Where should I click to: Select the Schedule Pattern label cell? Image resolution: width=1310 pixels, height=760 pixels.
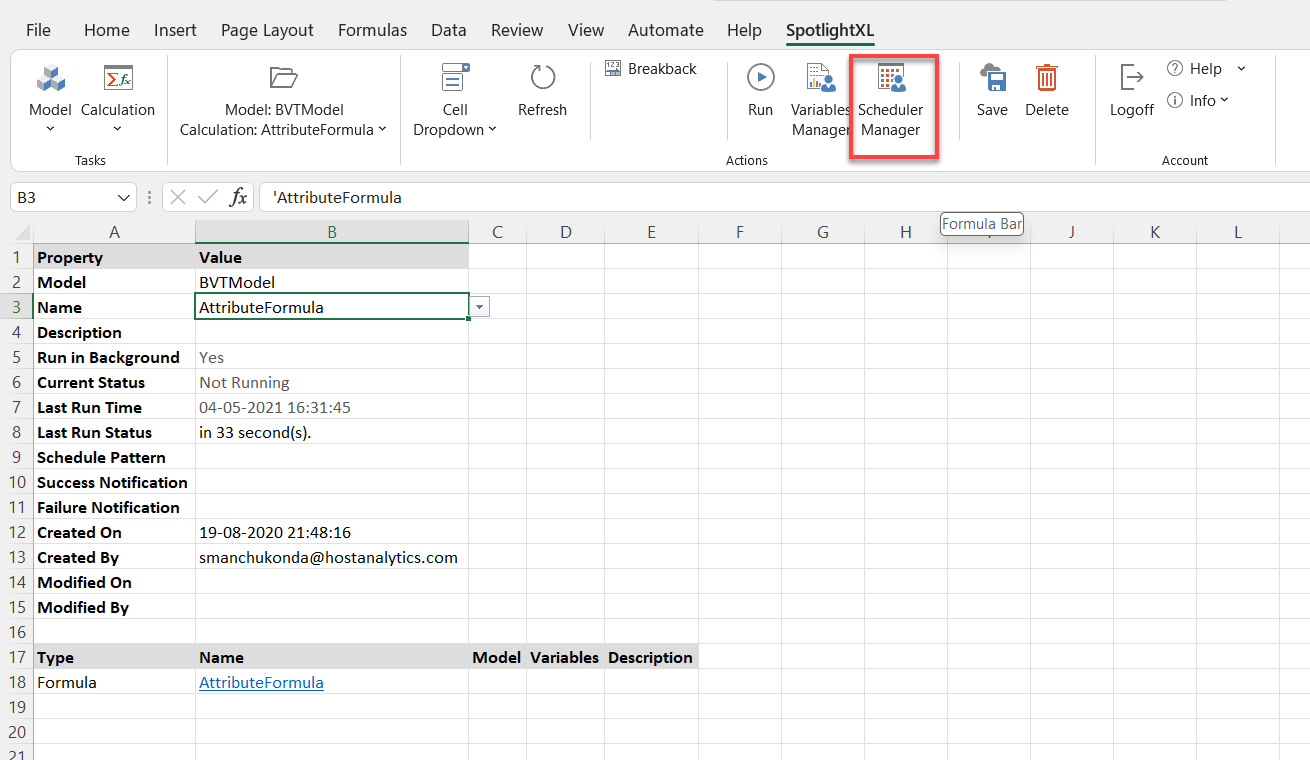(114, 458)
